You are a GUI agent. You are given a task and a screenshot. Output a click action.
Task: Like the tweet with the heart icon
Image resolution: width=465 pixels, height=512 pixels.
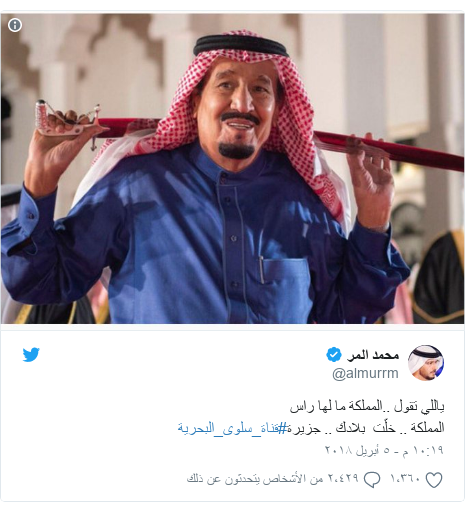pyautogui.click(x=434, y=480)
